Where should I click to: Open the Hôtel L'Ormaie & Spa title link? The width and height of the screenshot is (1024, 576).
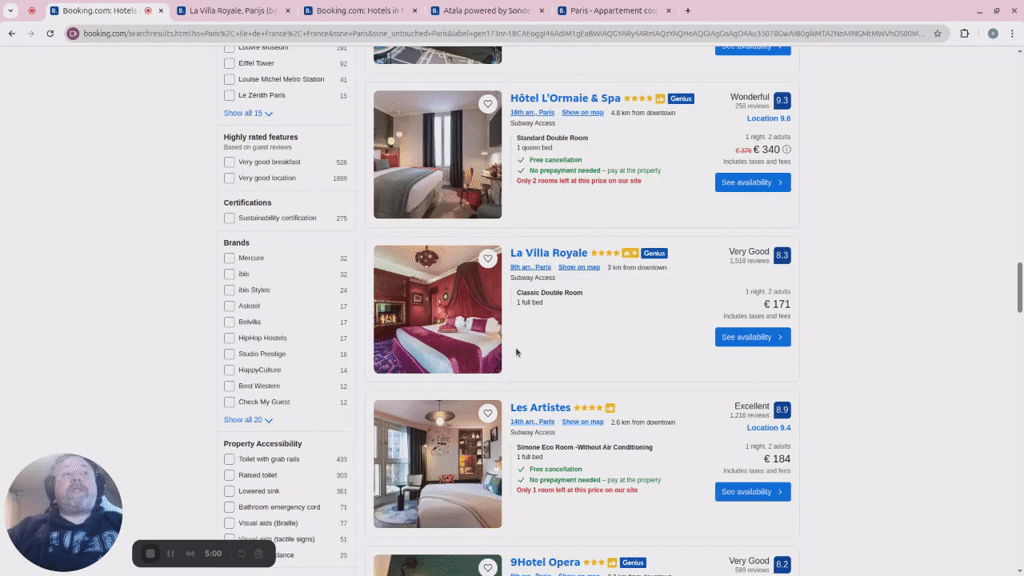pos(565,98)
